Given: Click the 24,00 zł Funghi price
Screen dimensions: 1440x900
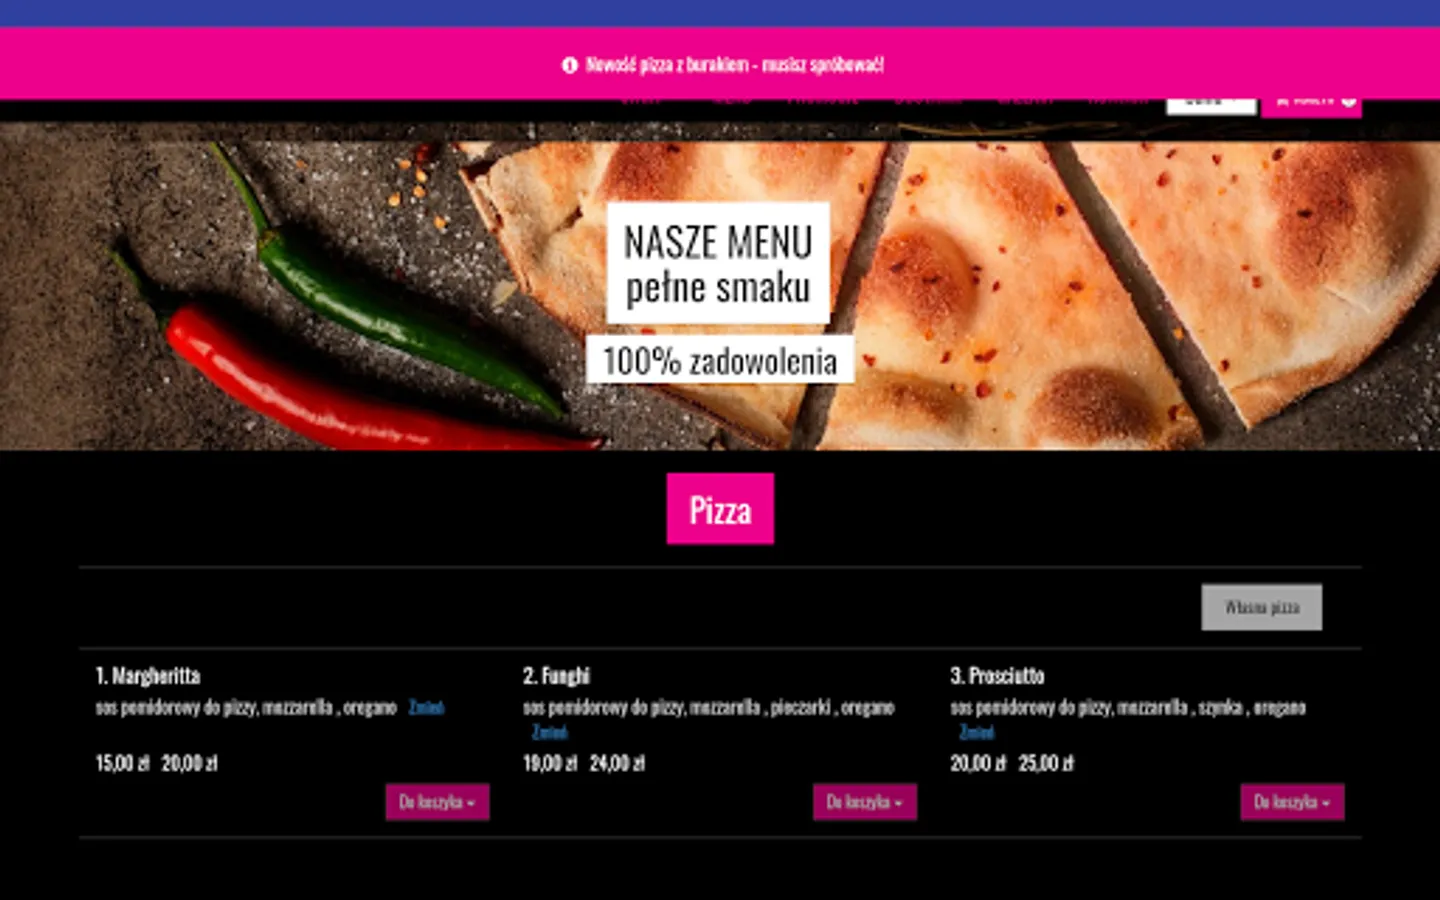Looking at the screenshot, I should pyautogui.click(x=617, y=763).
